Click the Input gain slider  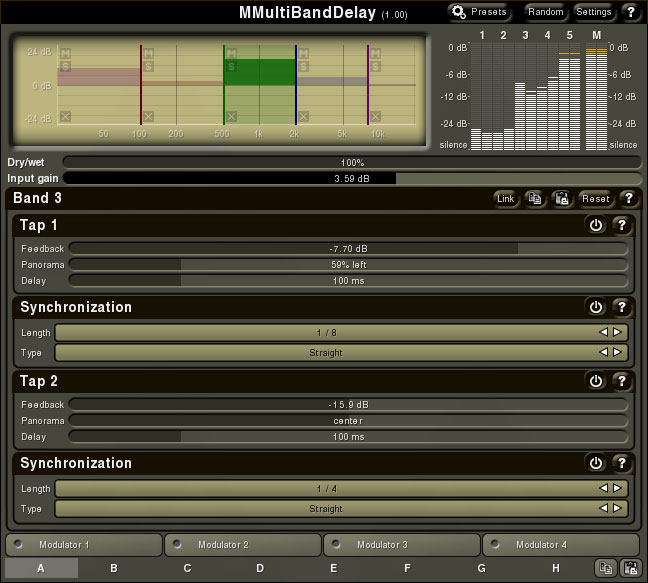[352, 178]
